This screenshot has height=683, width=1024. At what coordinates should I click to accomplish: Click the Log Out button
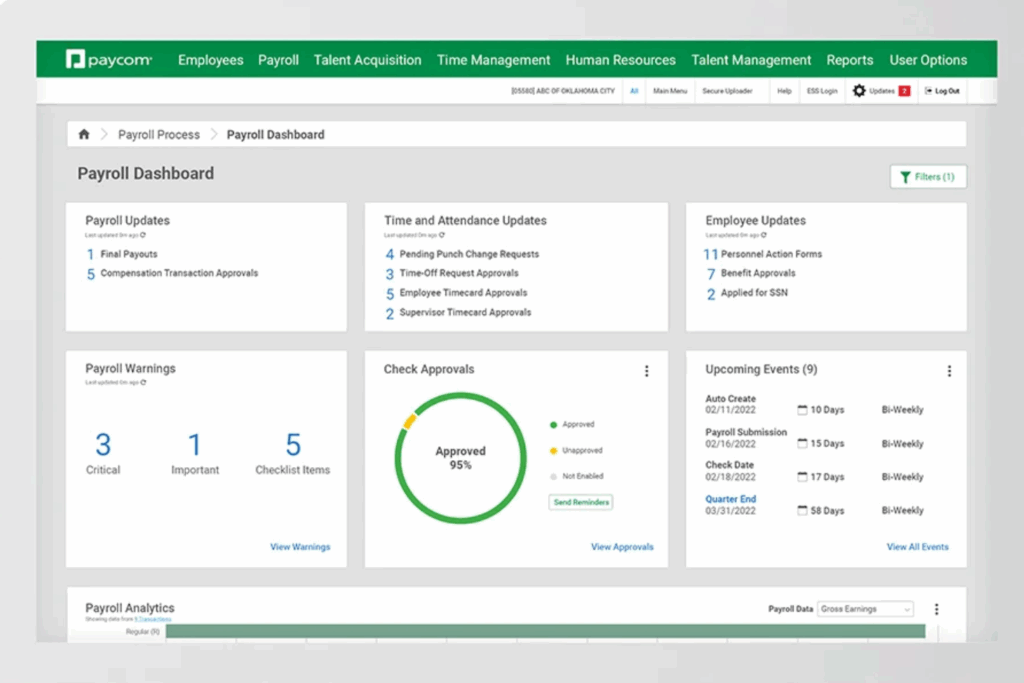coord(942,91)
